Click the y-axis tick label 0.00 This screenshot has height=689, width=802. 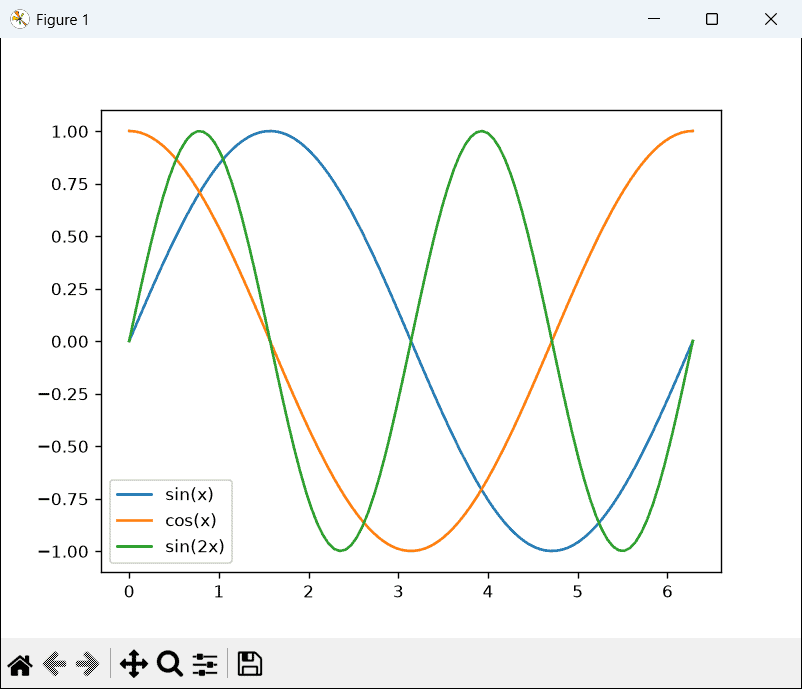[70, 342]
